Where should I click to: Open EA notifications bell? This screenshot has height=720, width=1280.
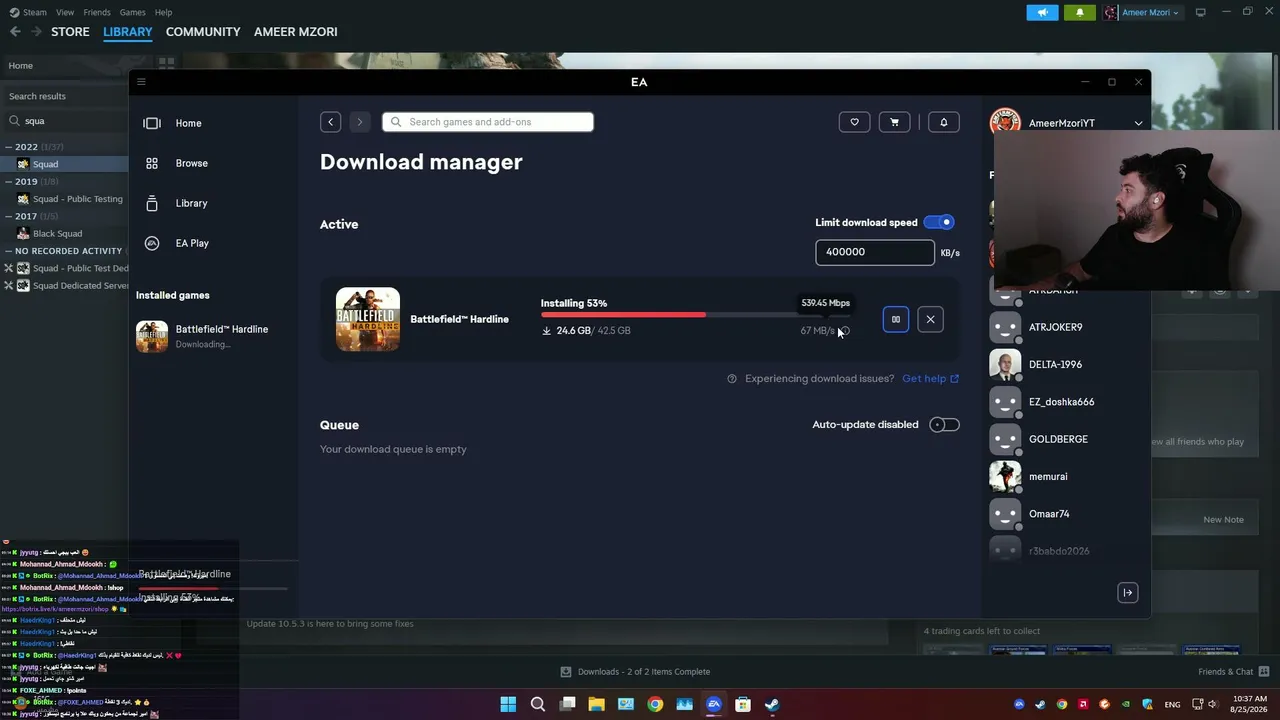[943, 122]
